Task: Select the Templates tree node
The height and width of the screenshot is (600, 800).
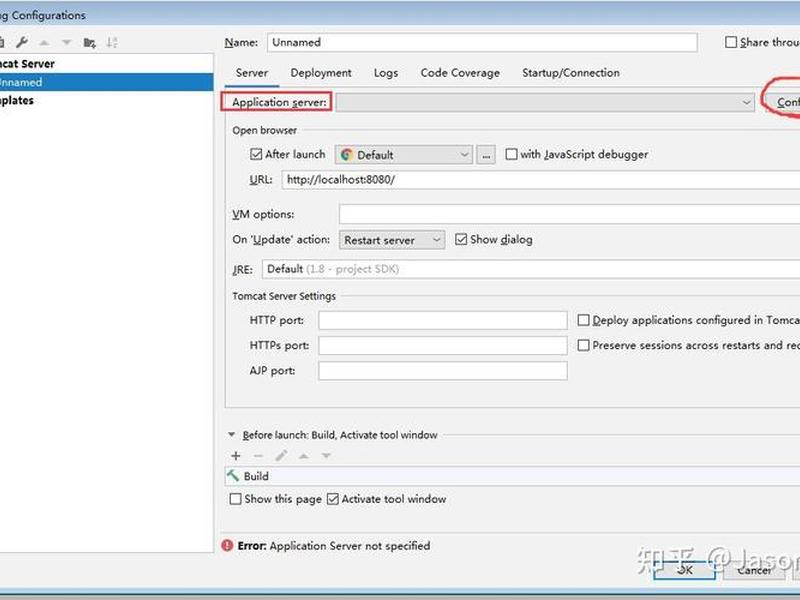Action: (x=107, y=101)
